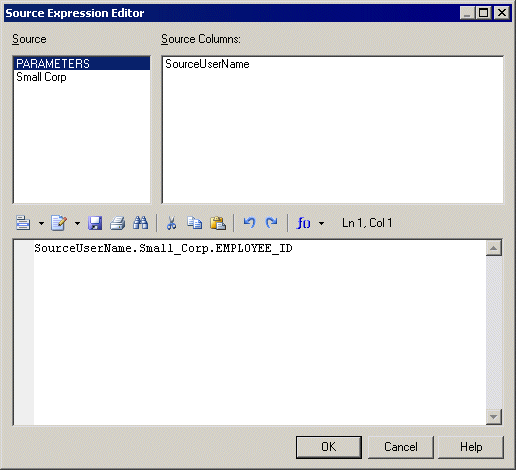Copy selection with the copy icon
Screen dimensions: 516x470
[x=194, y=223]
